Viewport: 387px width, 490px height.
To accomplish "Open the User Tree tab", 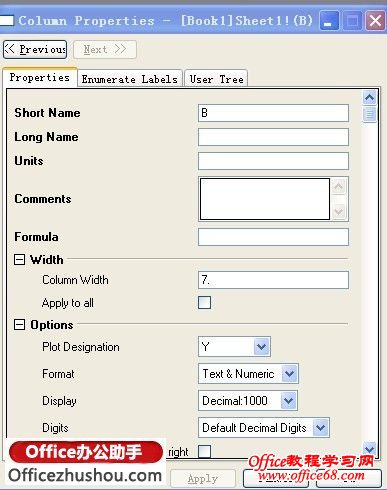I will 216,79.
